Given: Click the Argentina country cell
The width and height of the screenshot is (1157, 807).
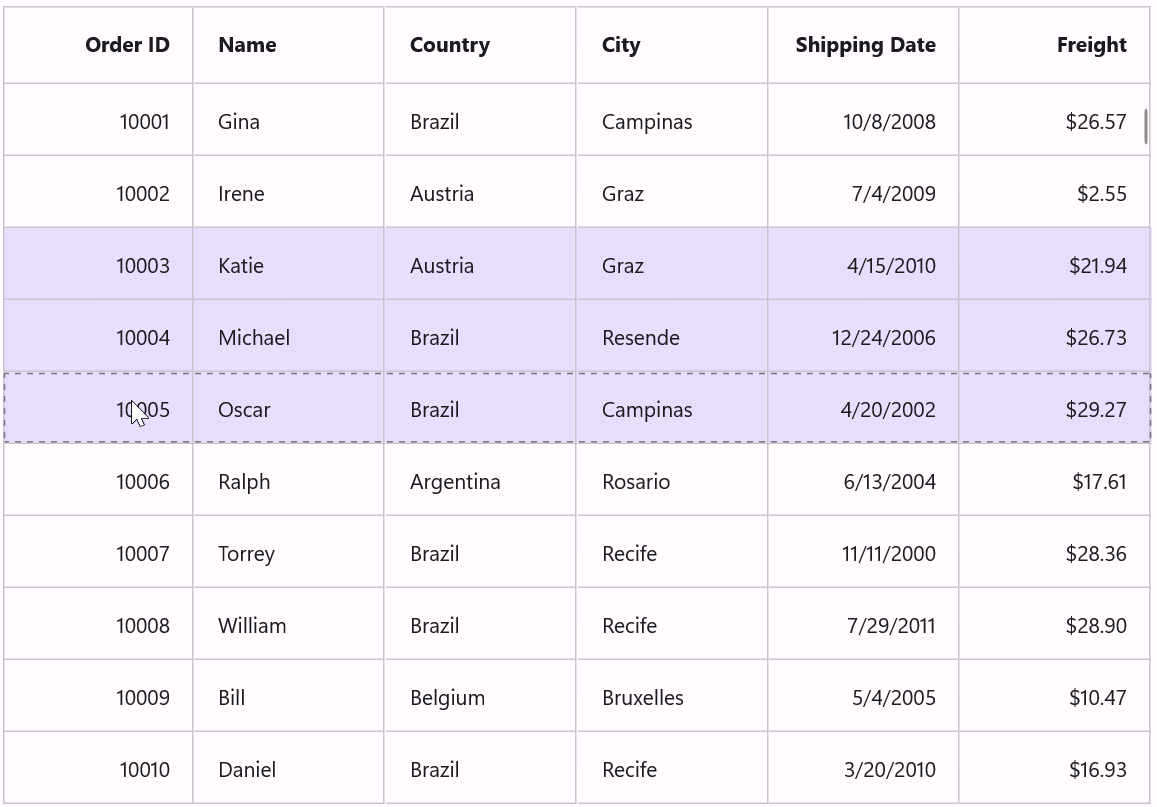Looking at the screenshot, I should coord(480,481).
